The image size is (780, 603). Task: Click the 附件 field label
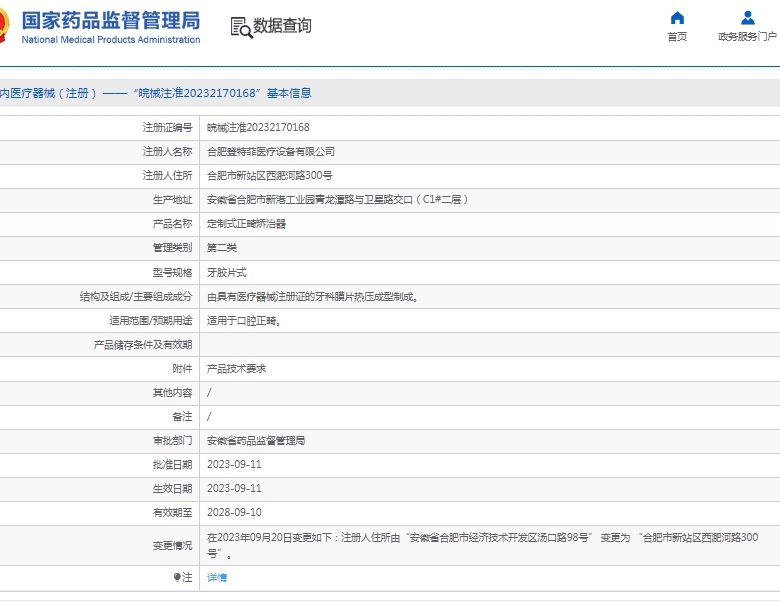tap(182, 369)
